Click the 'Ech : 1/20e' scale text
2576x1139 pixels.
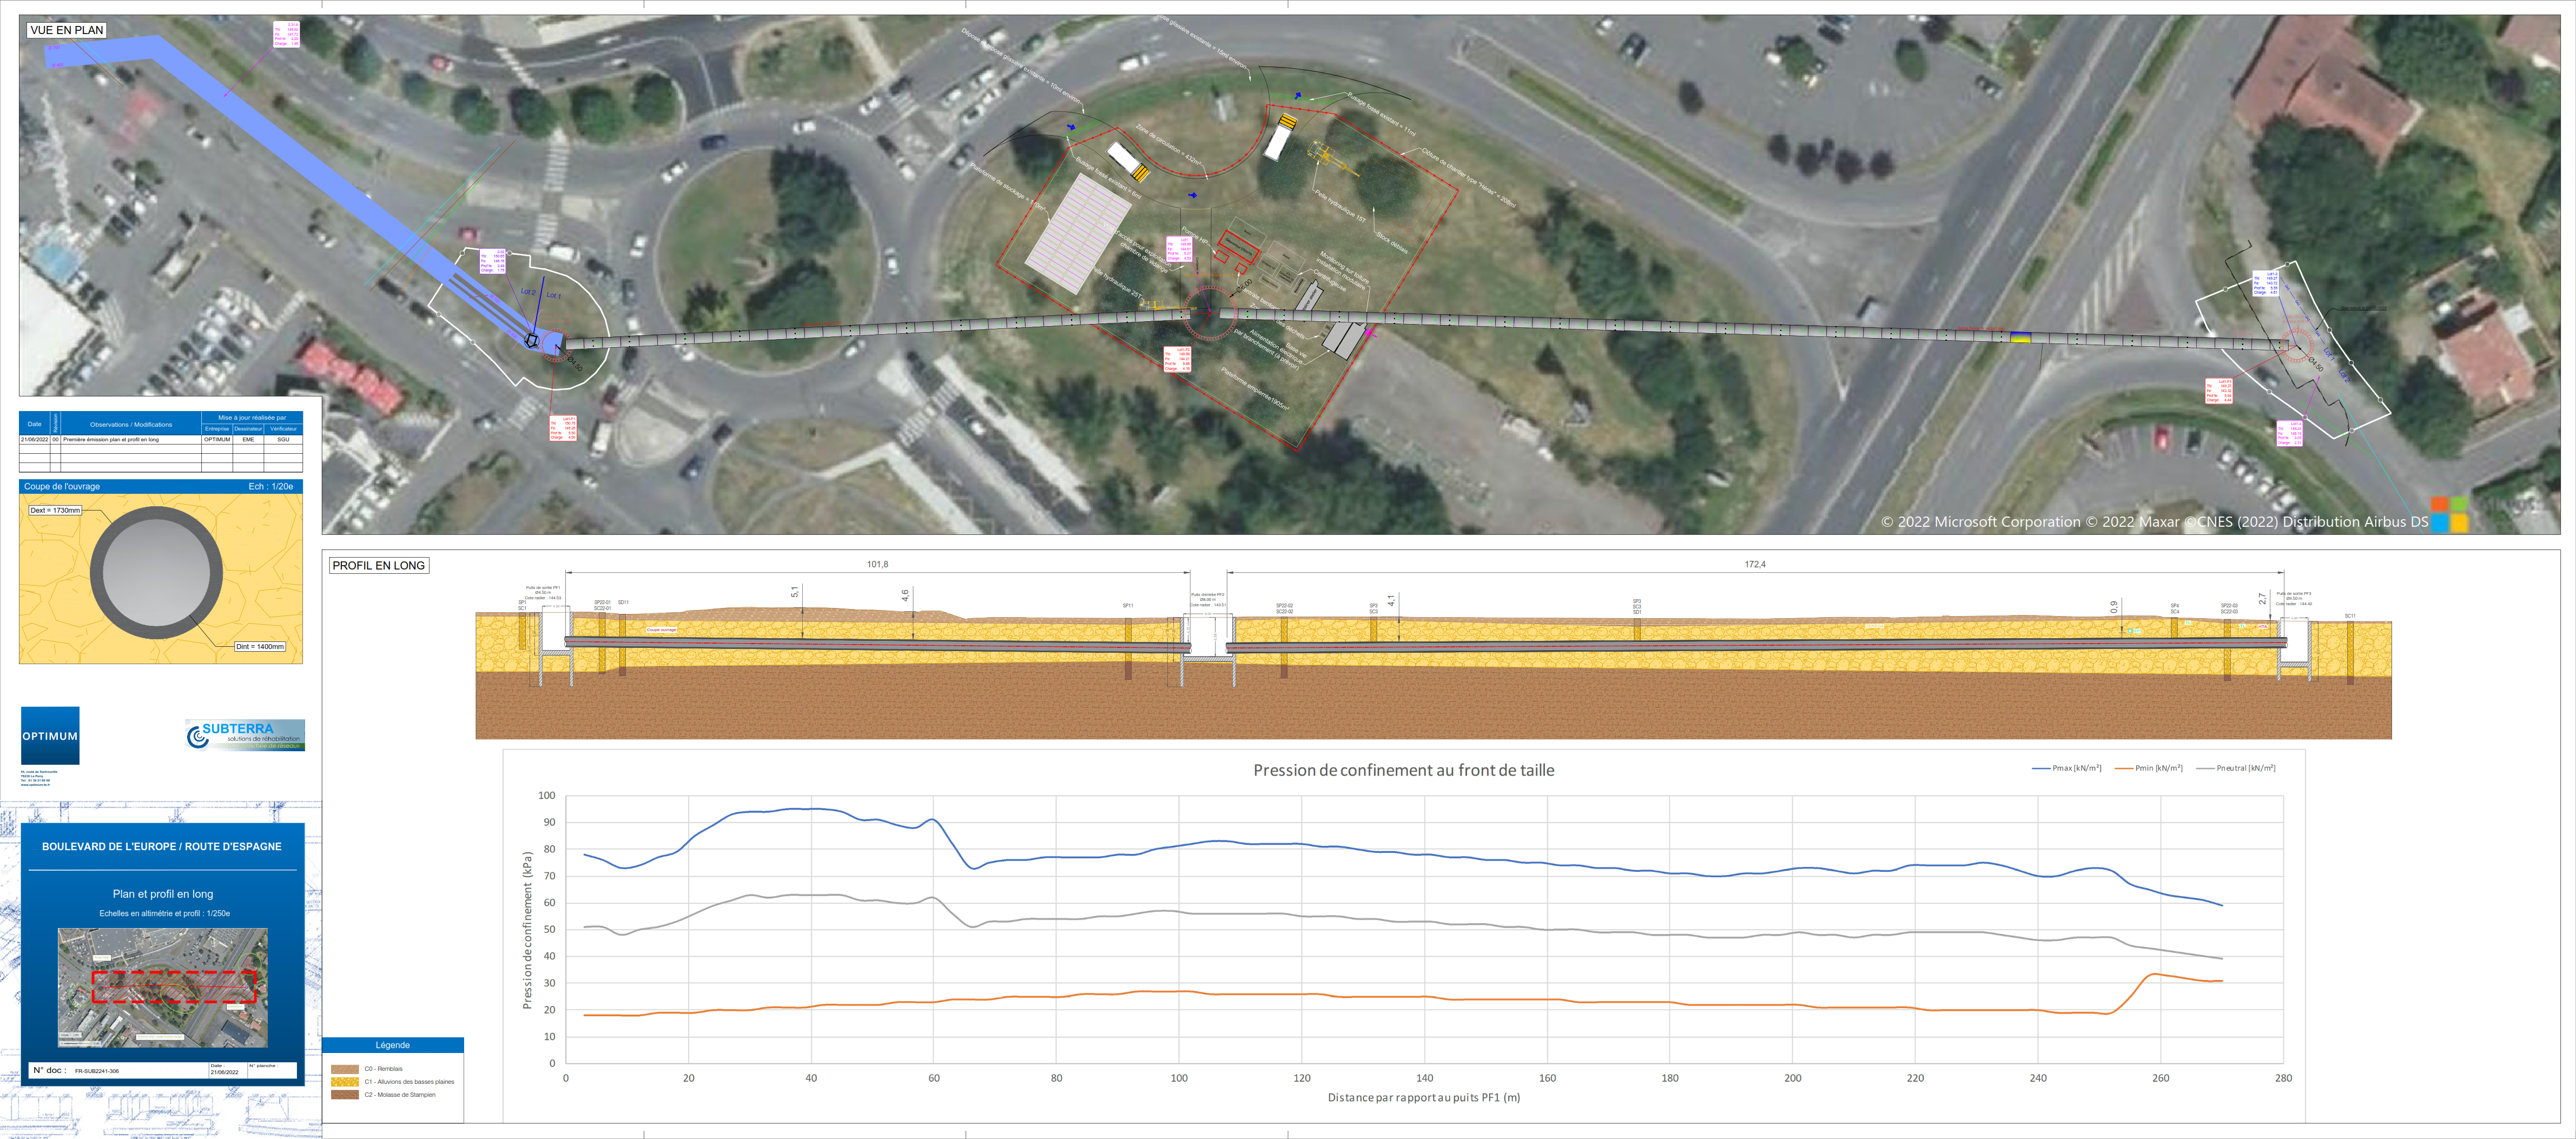(x=271, y=486)
